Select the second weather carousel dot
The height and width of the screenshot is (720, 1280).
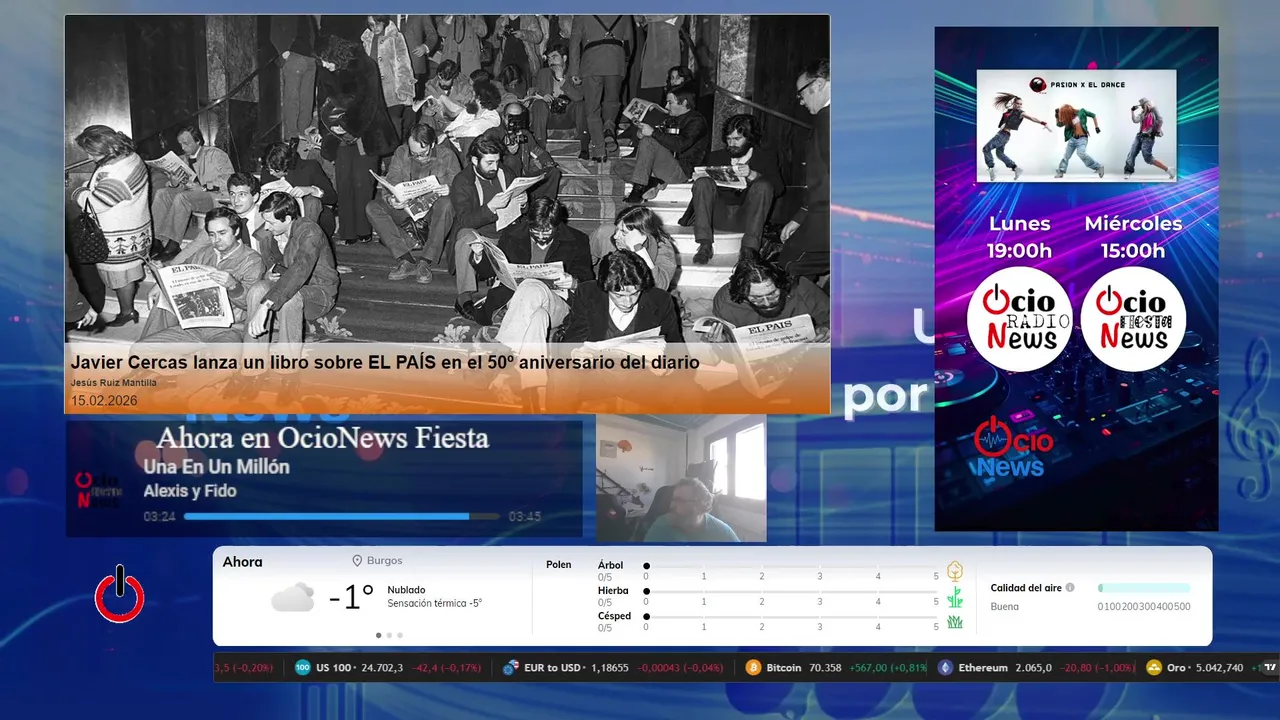click(389, 635)
